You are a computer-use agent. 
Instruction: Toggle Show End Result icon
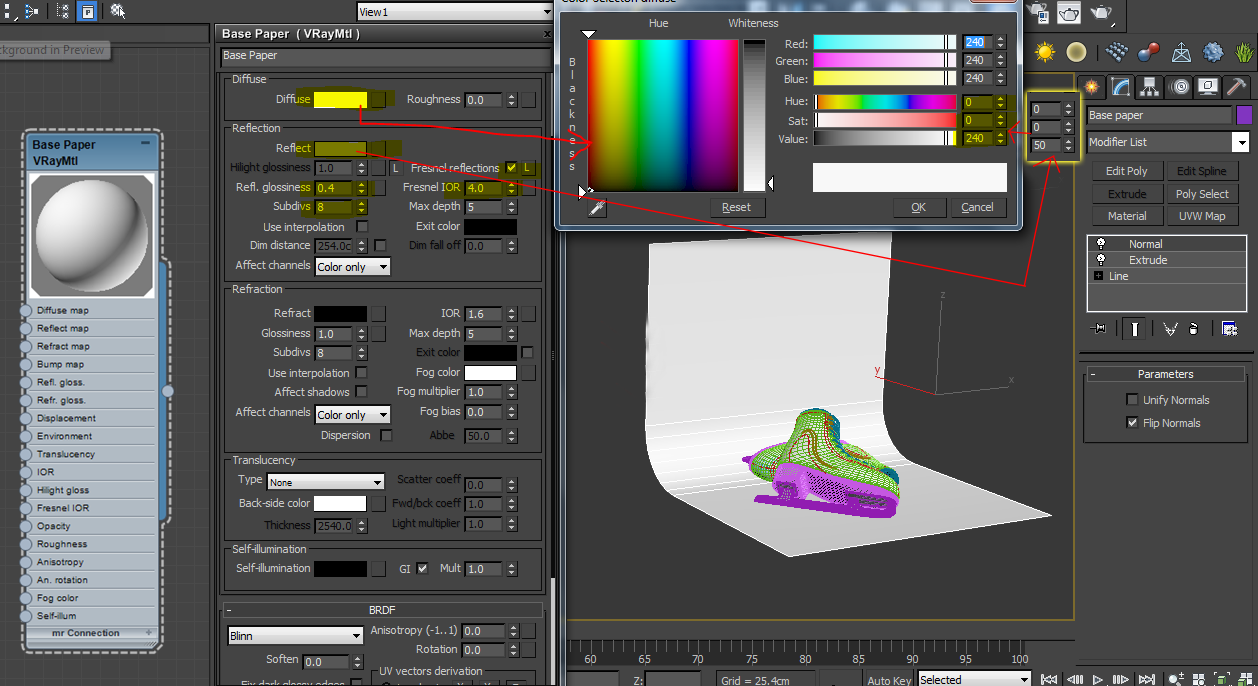point(1133,328)
